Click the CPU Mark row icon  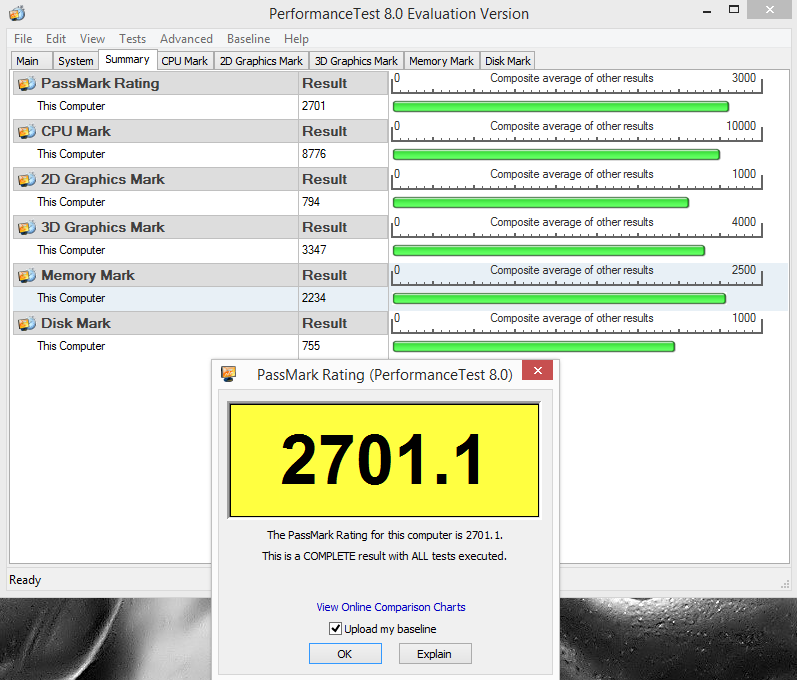pyautogui.click(x=27, y=132)
